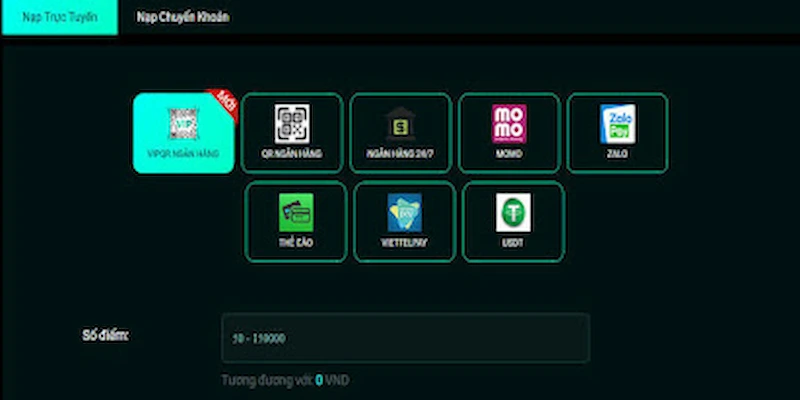Viewport: 800px width, 400px height.
Task: Select the Thẻ Cào card icon
Action: click(x=296, y=212)
